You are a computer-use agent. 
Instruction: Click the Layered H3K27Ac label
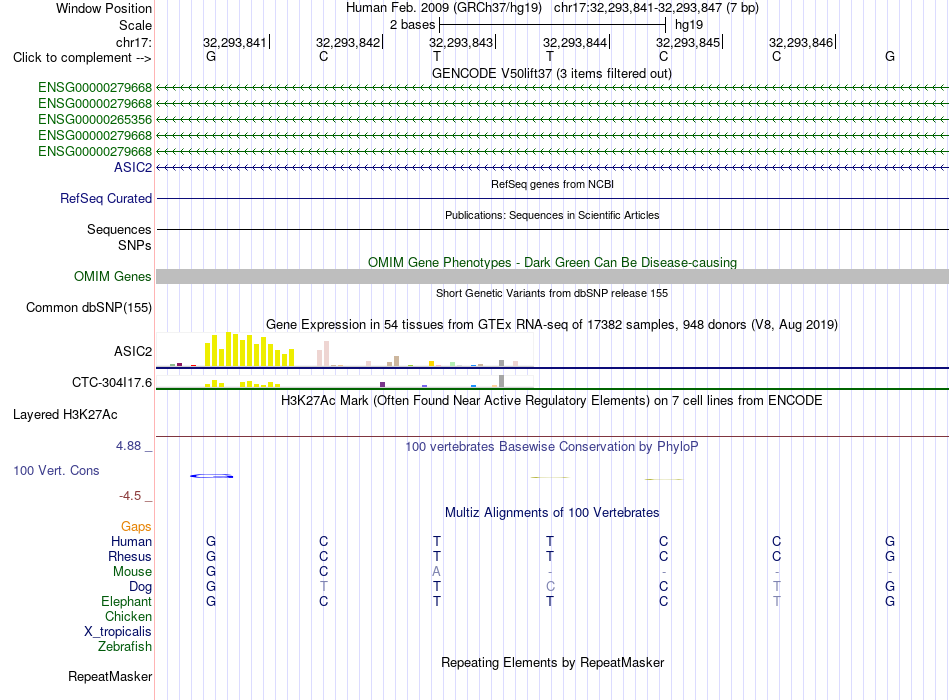coord(65,415)
